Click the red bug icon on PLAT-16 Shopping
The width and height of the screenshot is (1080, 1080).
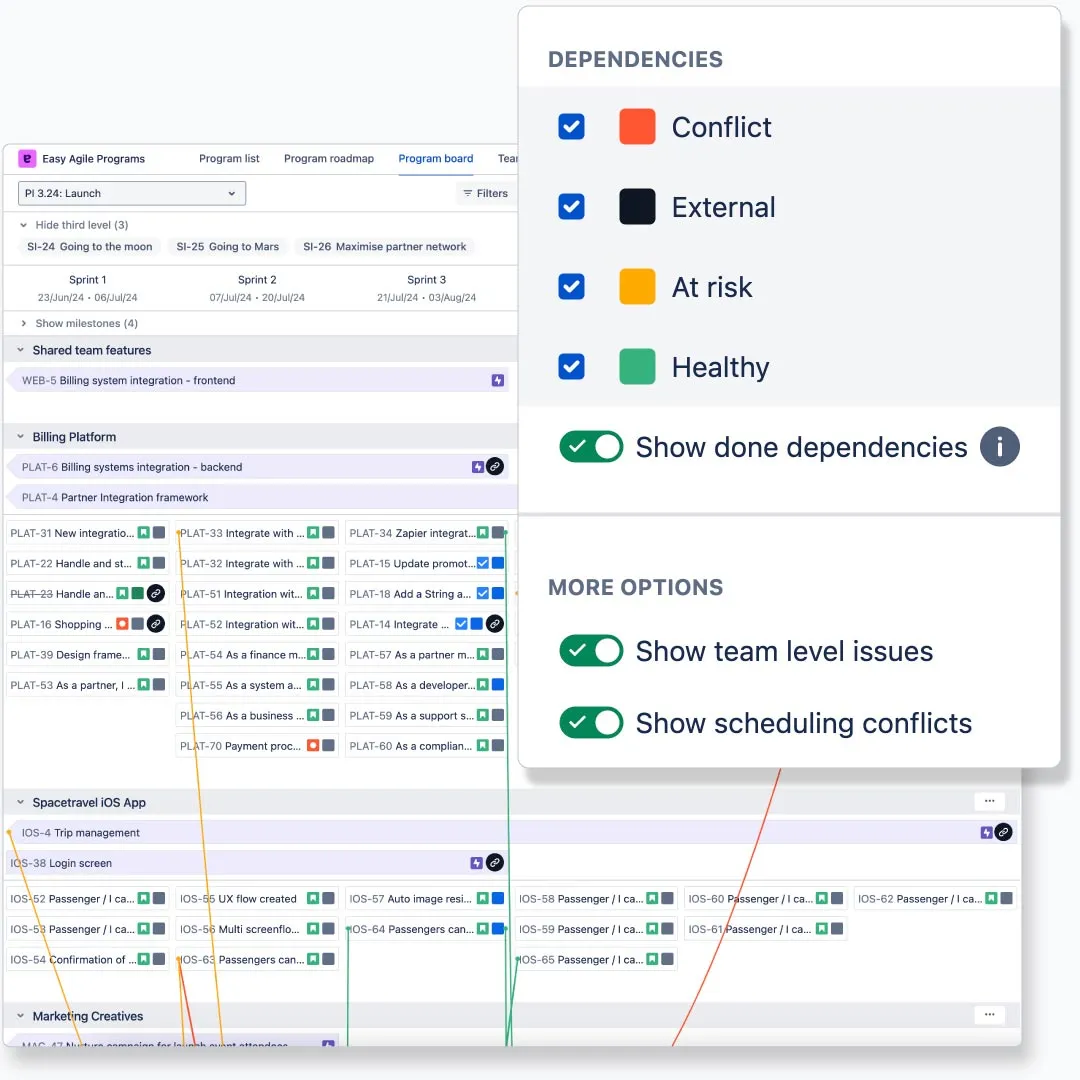pos(122,624)
